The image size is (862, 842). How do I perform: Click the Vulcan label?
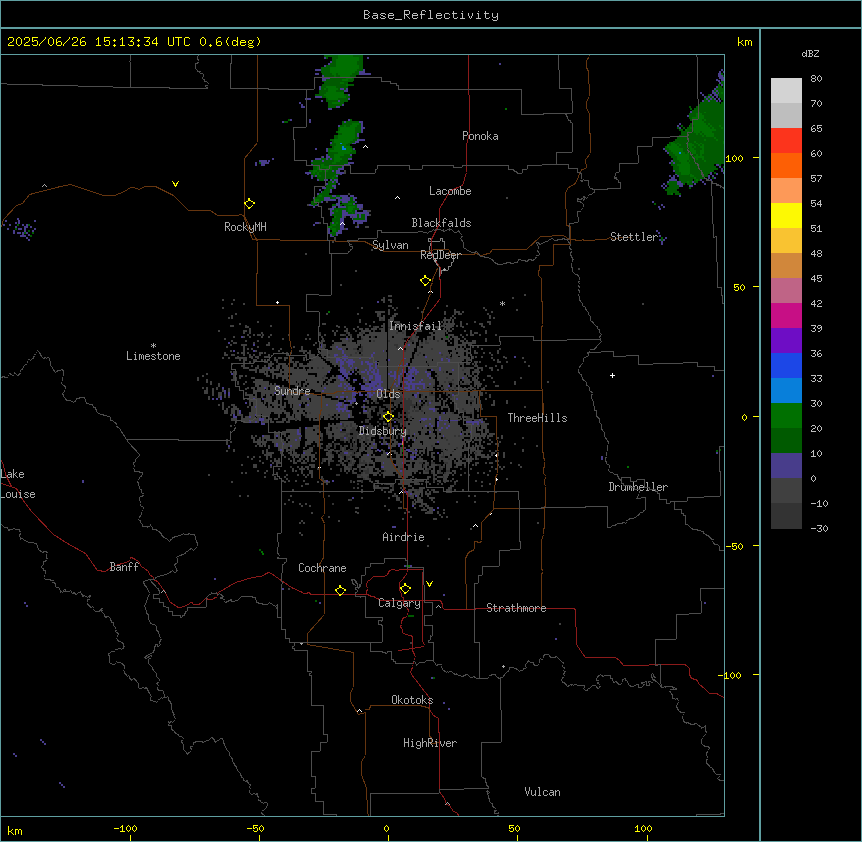(x=542, y=792)
